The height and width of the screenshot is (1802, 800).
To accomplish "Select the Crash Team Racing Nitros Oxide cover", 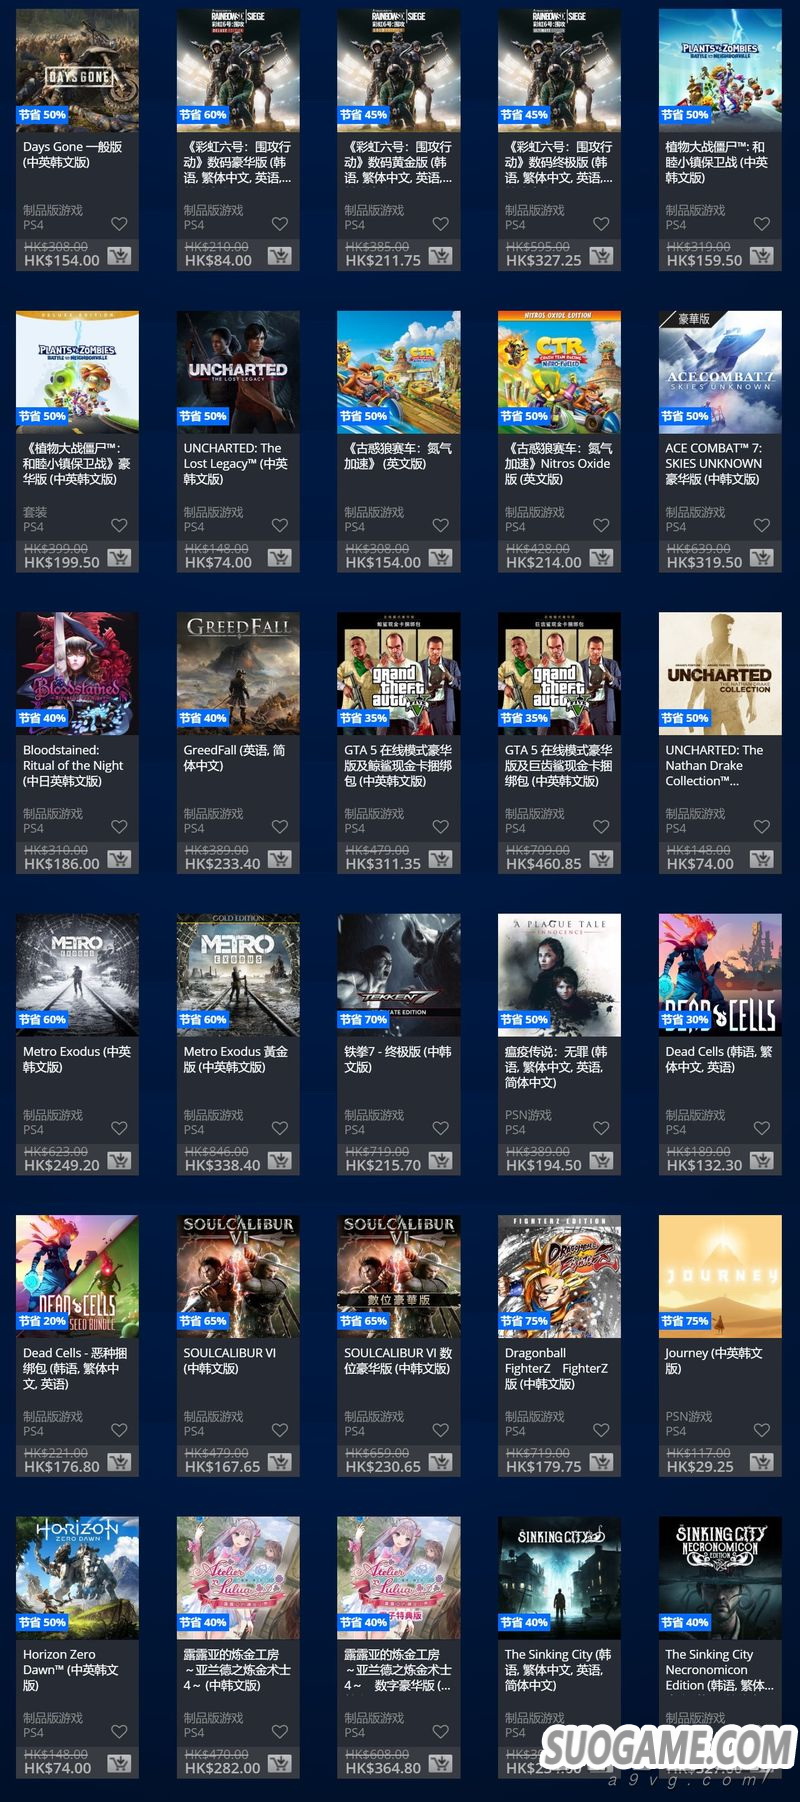I will 559,371.
